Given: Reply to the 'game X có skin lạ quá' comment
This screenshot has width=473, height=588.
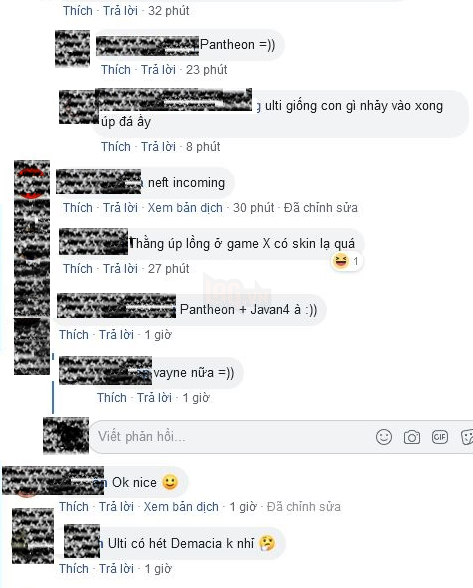Looking at the screenshot, I should click(x=120, y=269).
